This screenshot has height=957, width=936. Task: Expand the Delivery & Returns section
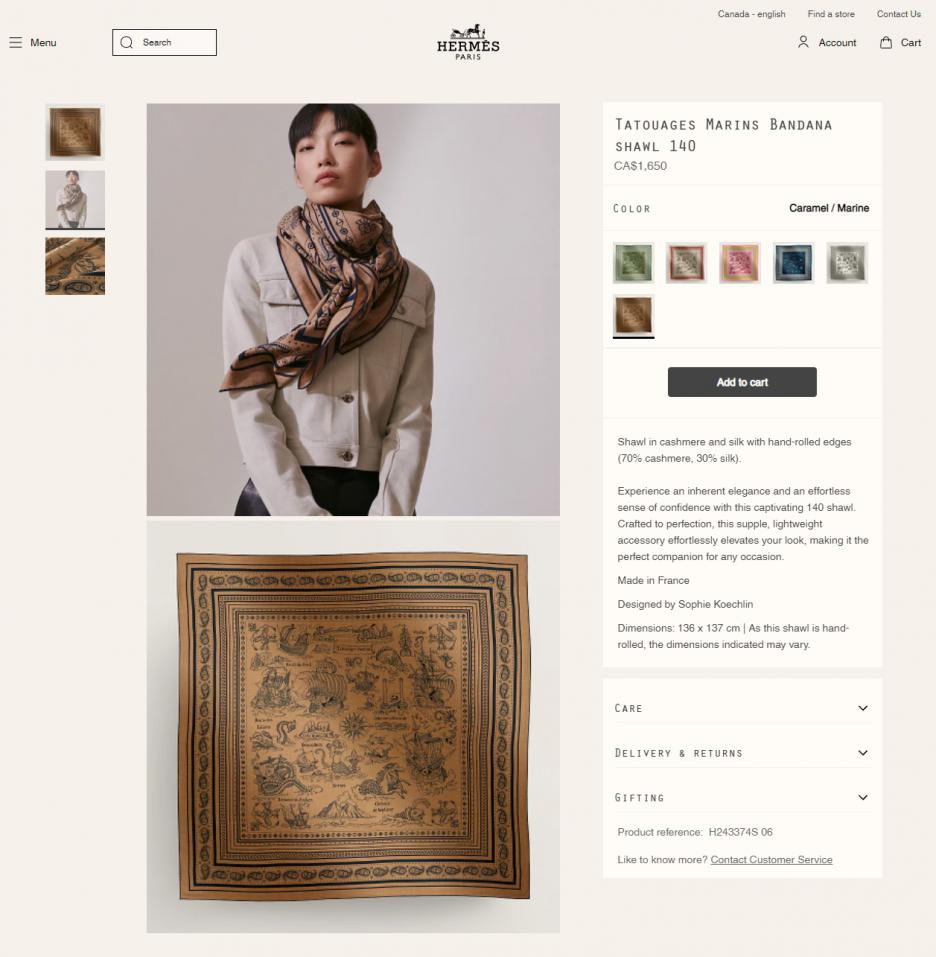[742, 753]
